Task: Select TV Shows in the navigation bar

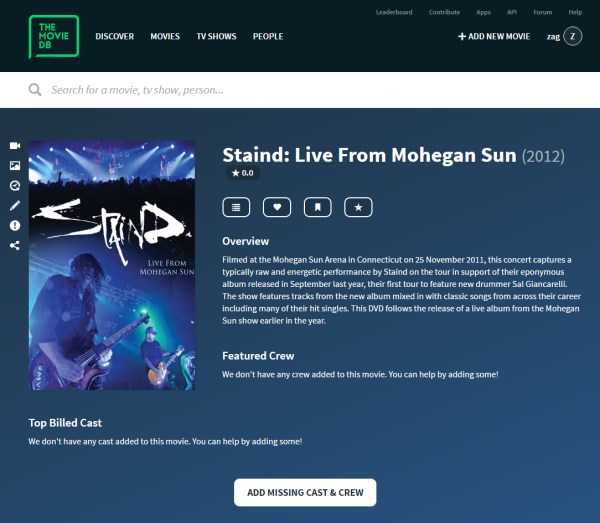Action: pyautogui.click(x=217, y=36)
